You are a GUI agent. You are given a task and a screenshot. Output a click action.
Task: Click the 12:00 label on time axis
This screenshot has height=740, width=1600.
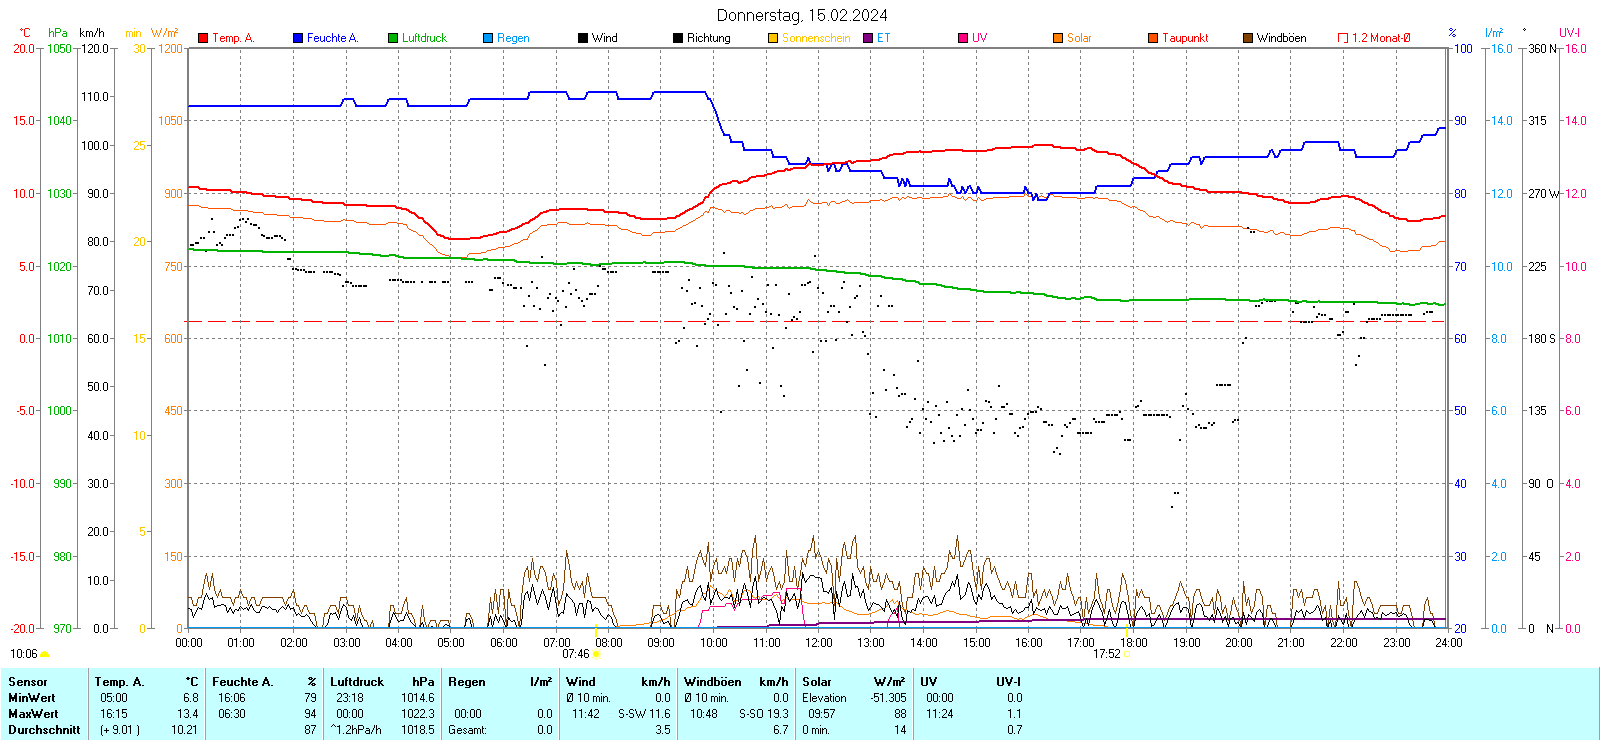[819, 642]
